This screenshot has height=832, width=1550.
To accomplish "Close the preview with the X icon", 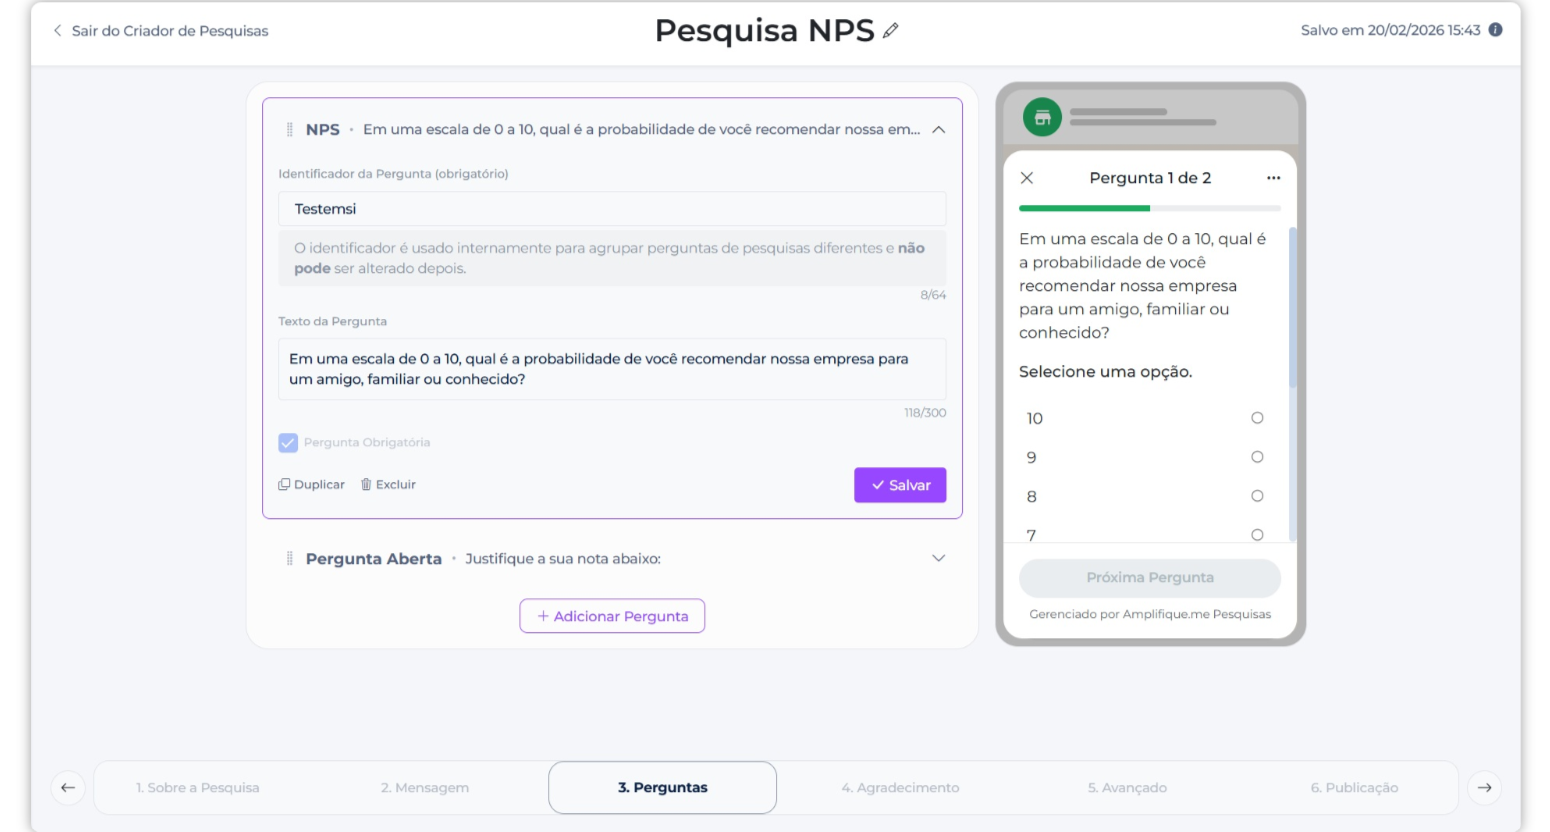I will (1026, 178).
